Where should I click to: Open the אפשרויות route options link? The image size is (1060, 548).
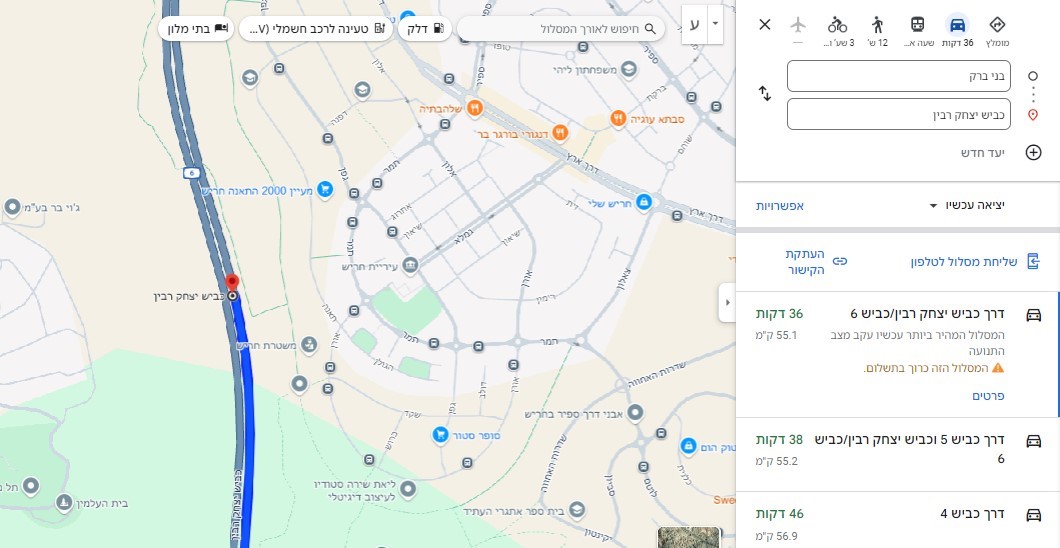(779, 205)
